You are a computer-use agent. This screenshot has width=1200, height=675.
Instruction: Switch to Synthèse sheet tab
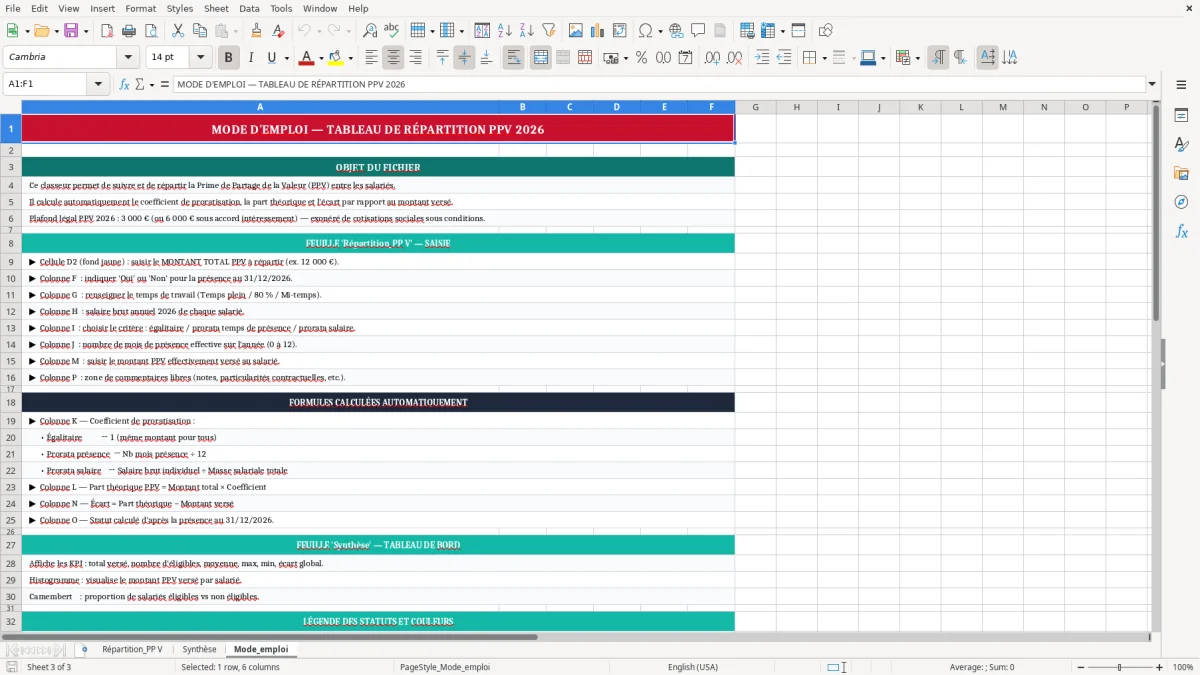click(199, 649)
